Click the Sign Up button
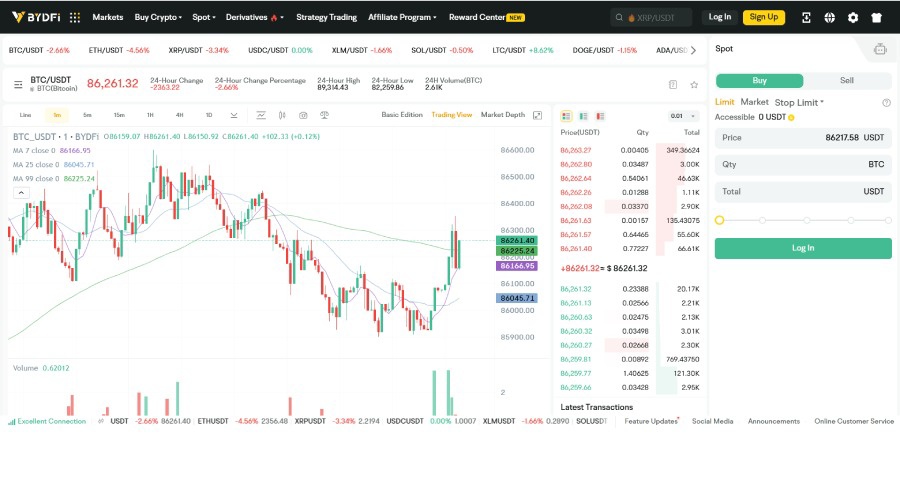 click(x=763, y=17)
